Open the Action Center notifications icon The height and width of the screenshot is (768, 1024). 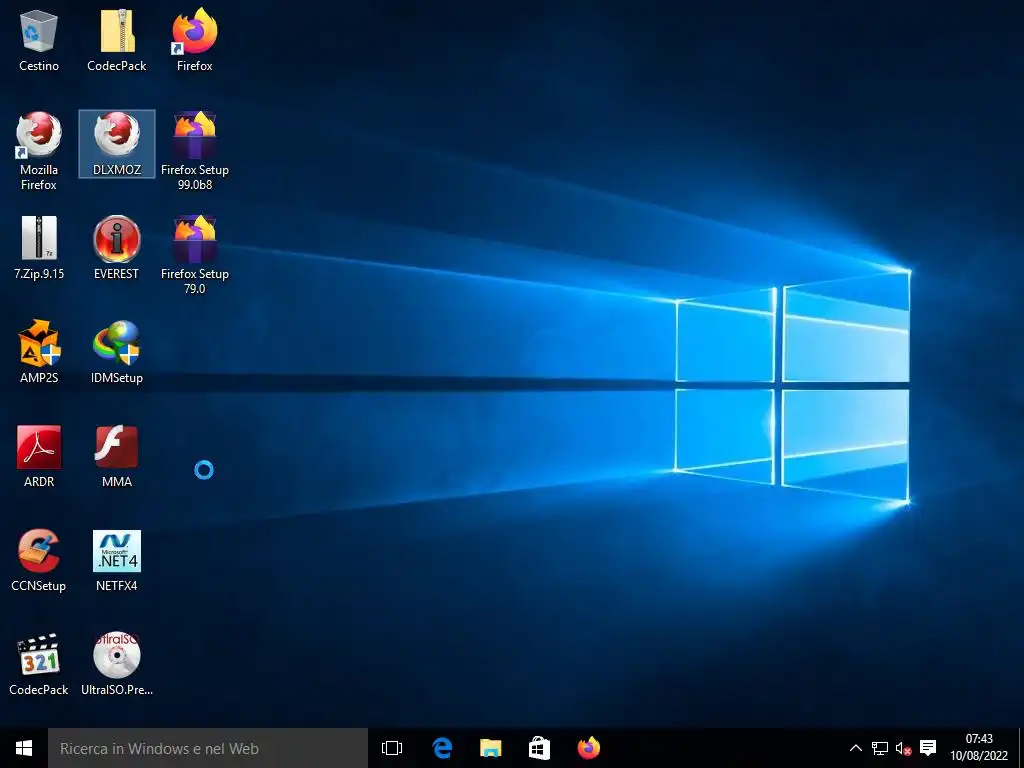(x=928, y=748)
